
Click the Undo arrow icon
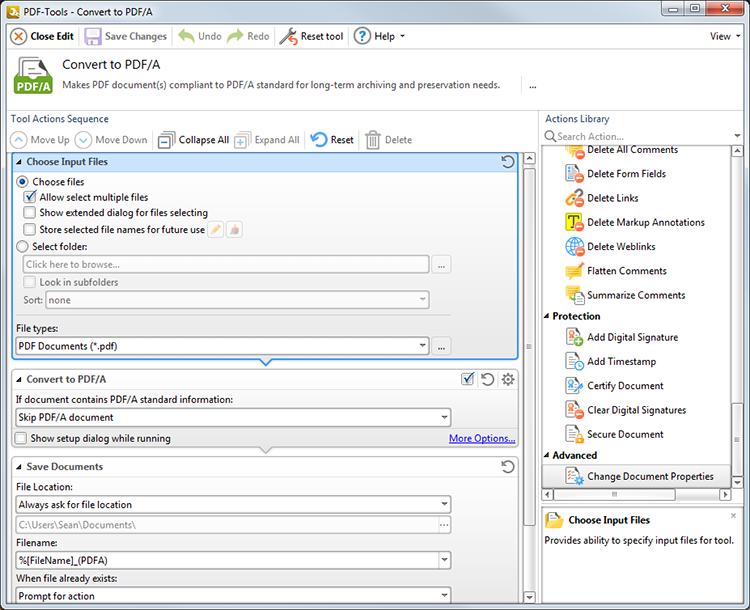click(x=186, y=36)
